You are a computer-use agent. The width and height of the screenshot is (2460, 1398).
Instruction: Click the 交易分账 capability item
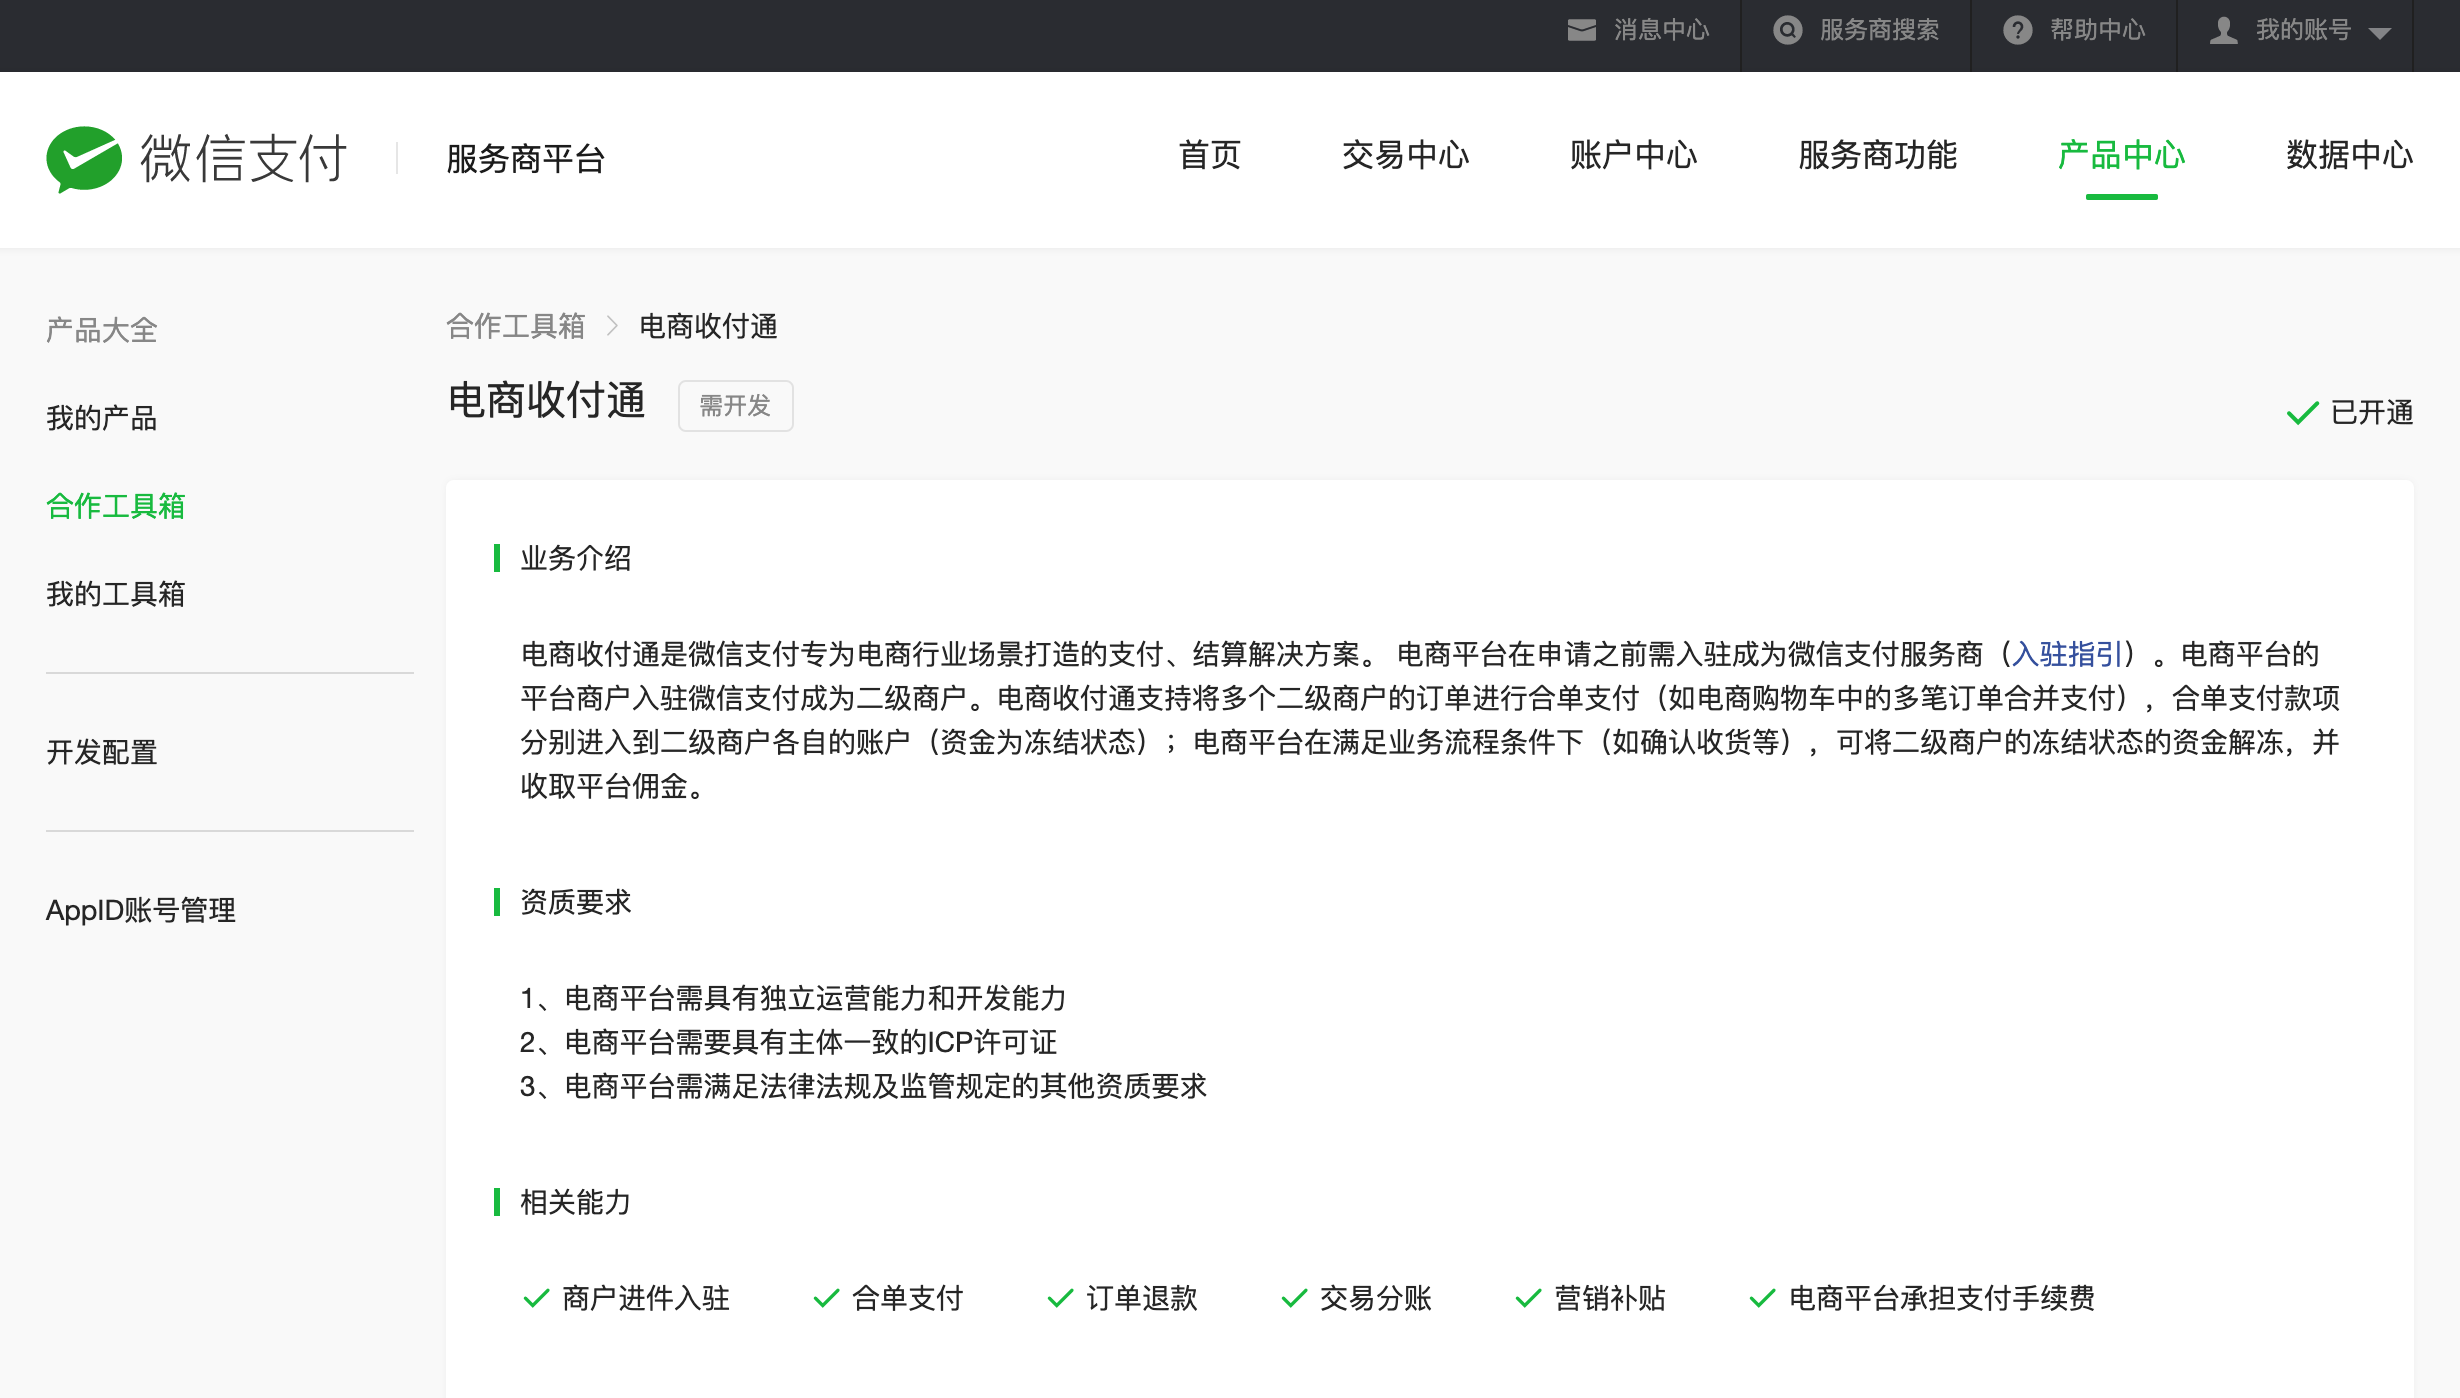(x=1375, y=1298)
